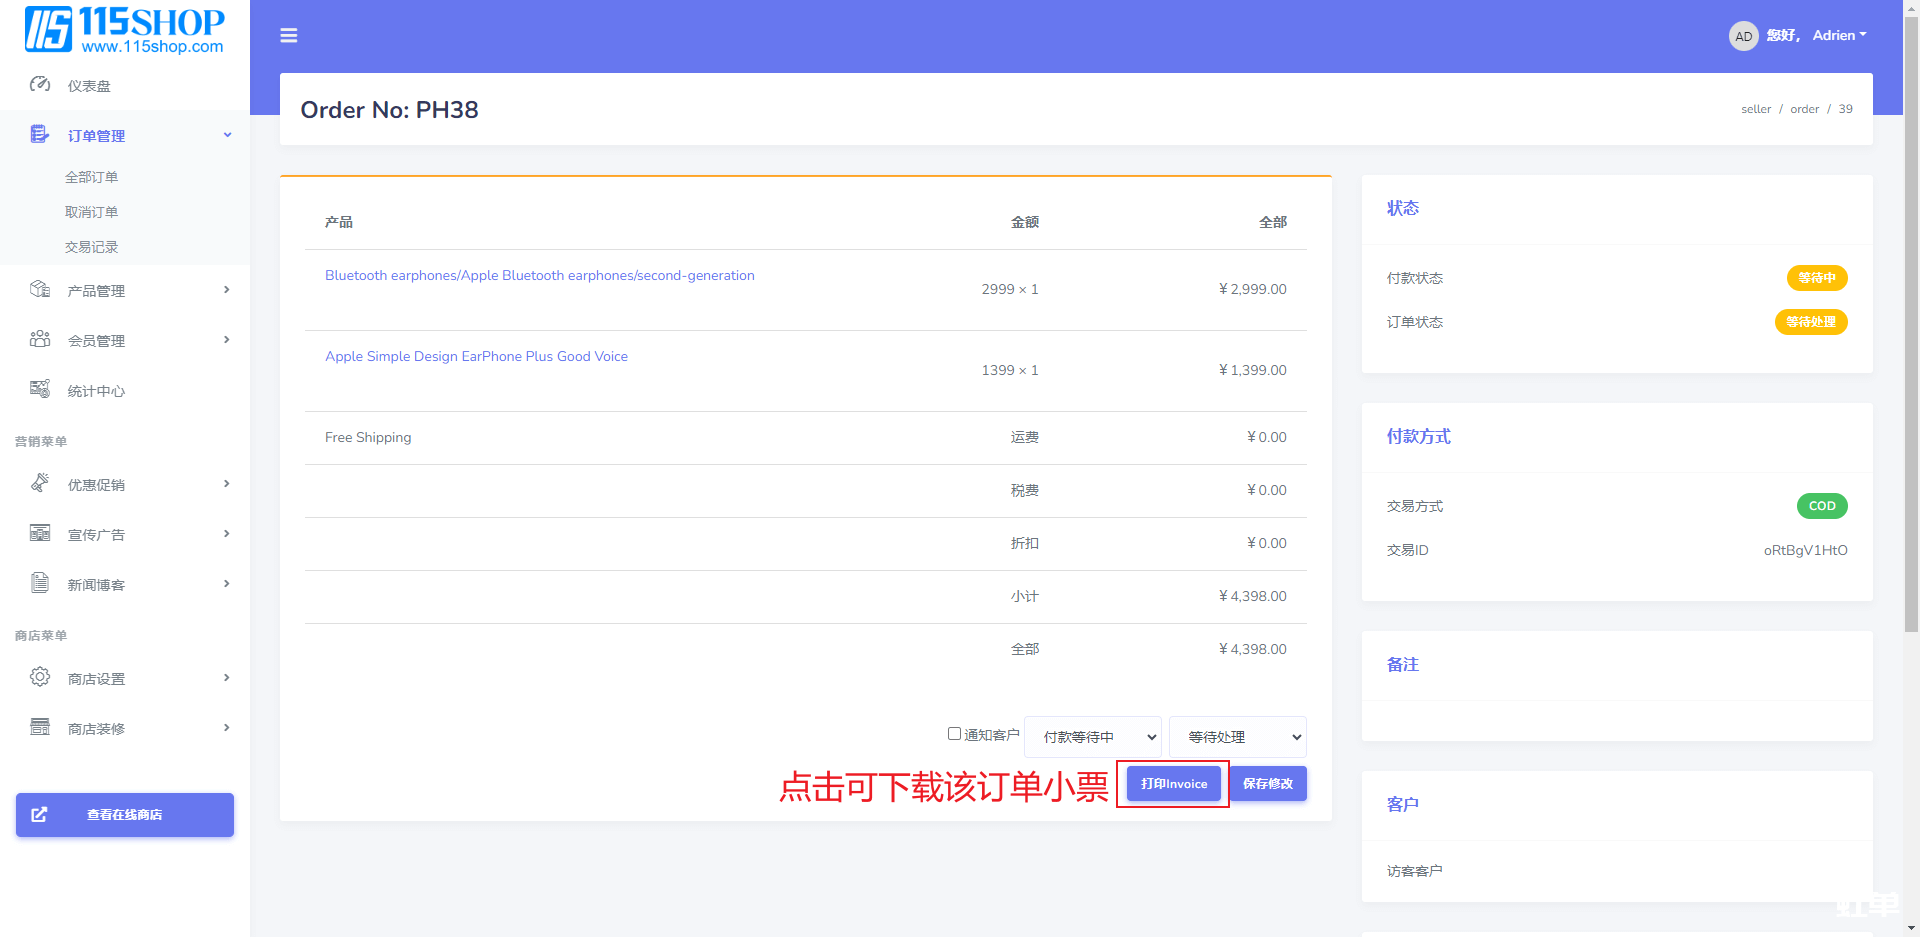
Task: Click the product management box icon
Action: click(x=40, y=290)
